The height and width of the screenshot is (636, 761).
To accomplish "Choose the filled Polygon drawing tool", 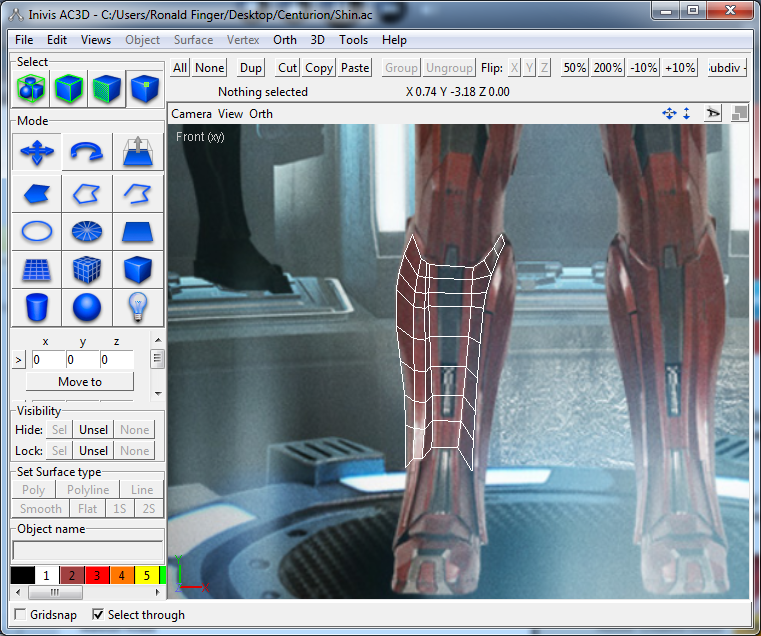I will (37, 194).
